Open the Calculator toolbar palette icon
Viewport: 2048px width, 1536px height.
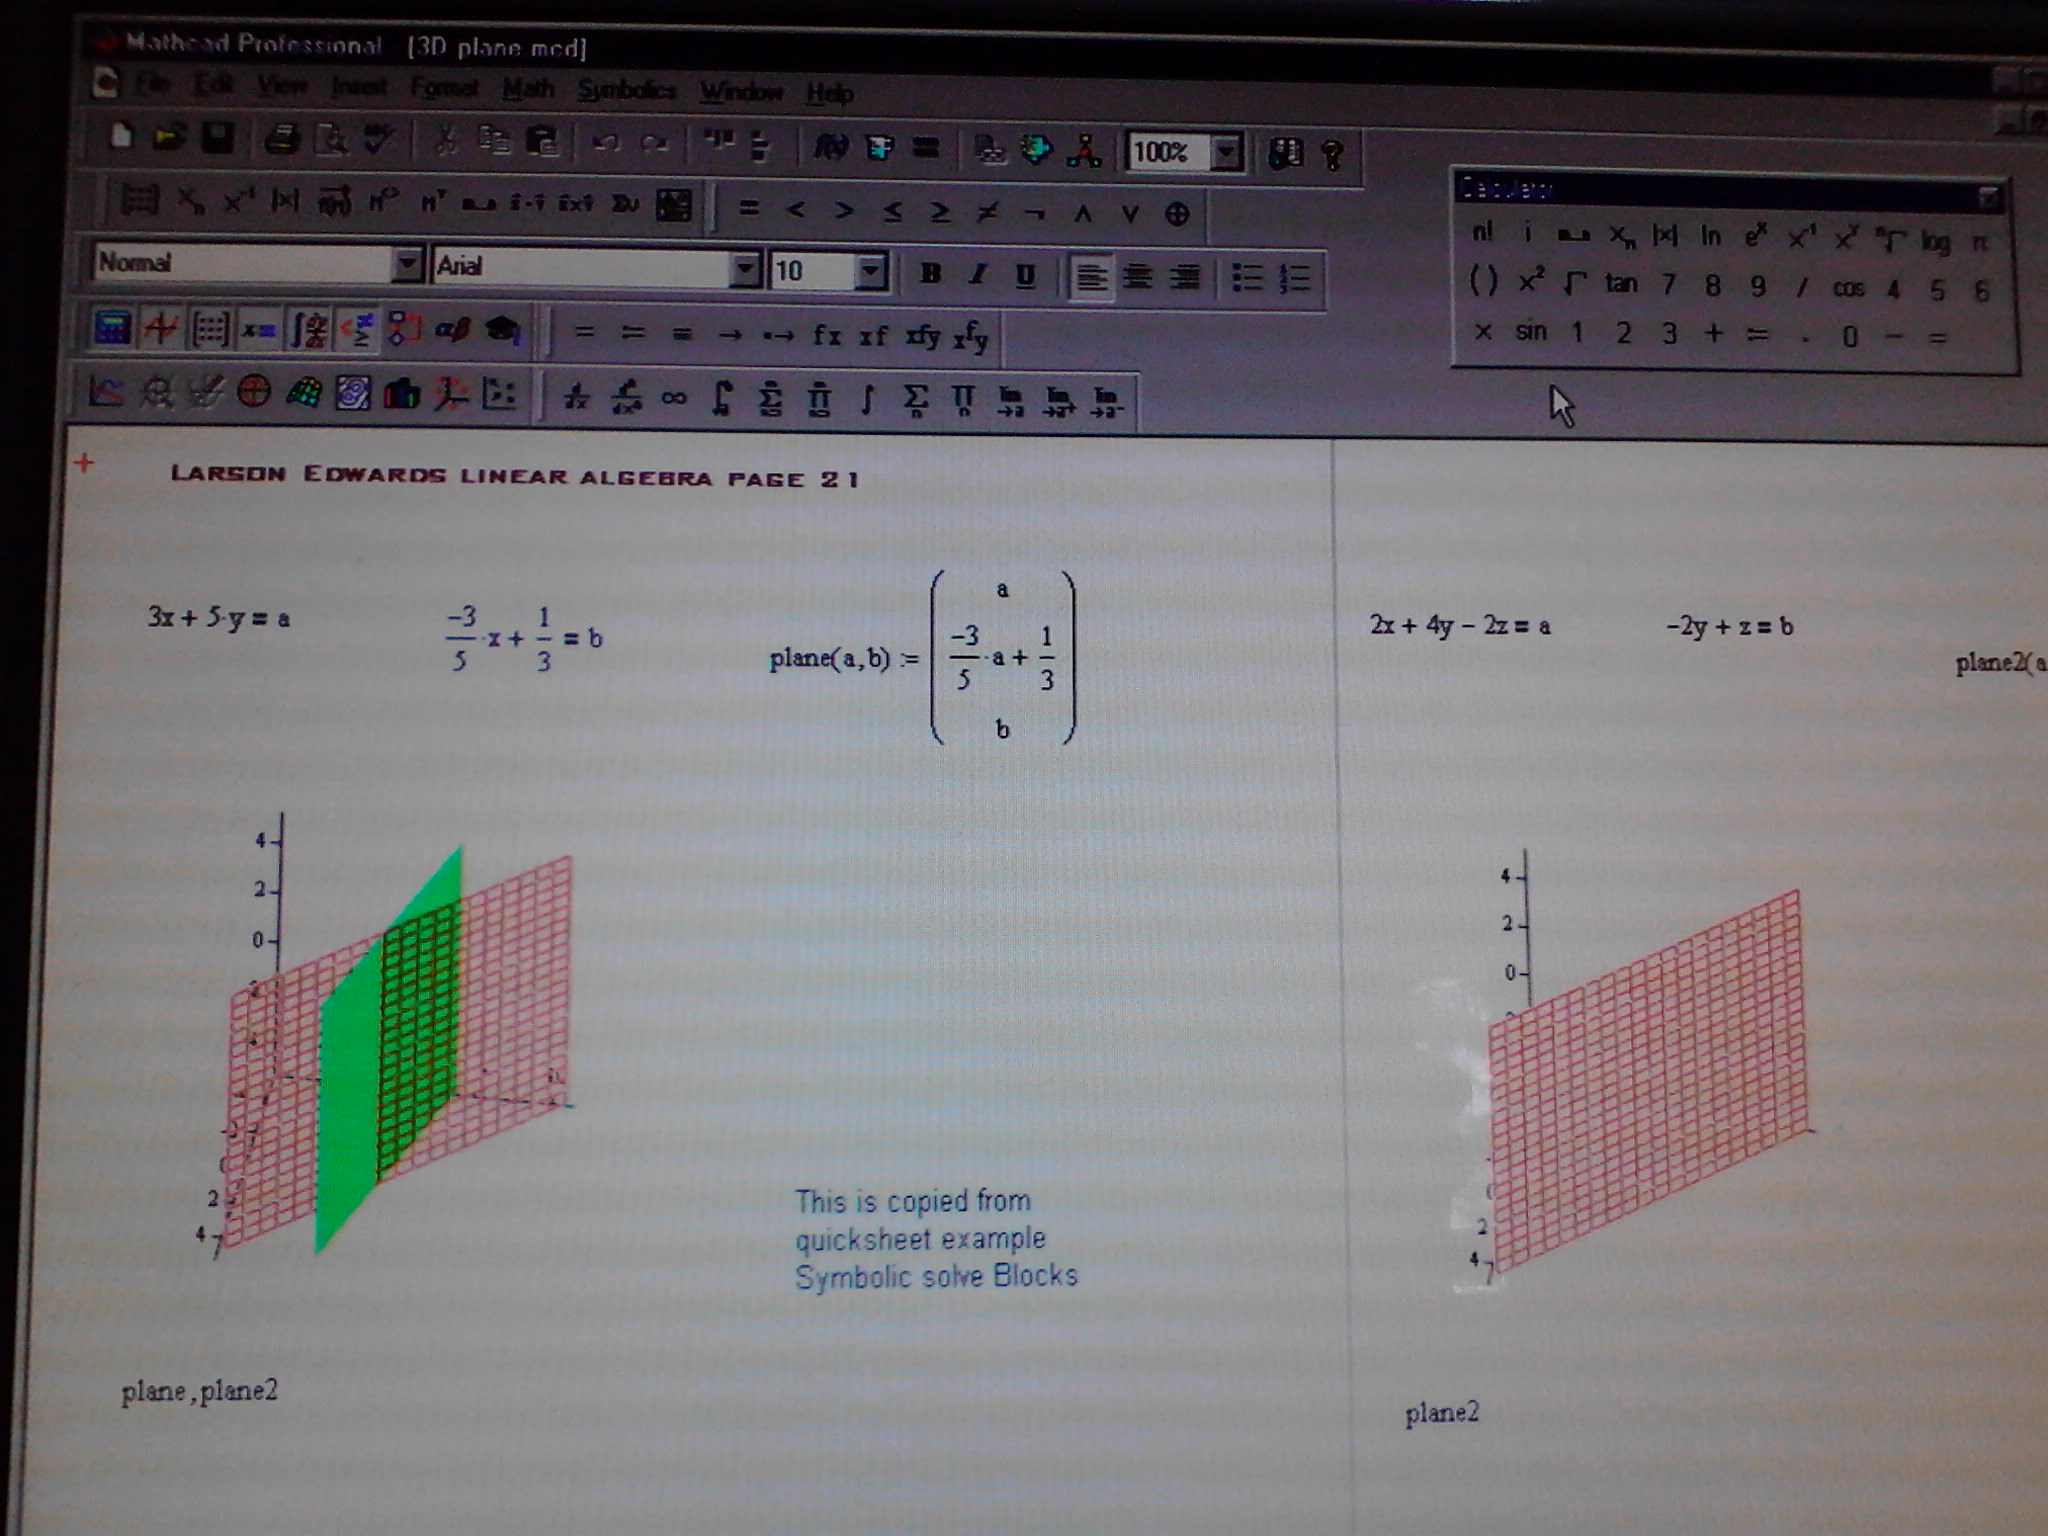(x=112, y=328)
